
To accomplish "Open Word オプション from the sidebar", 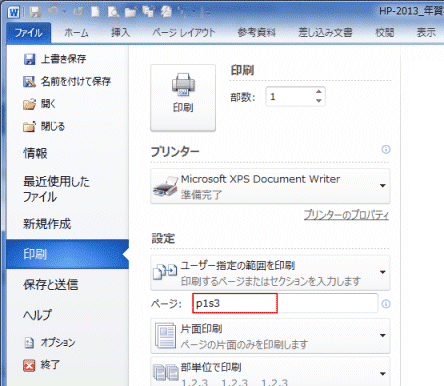I will click(50, 342).
